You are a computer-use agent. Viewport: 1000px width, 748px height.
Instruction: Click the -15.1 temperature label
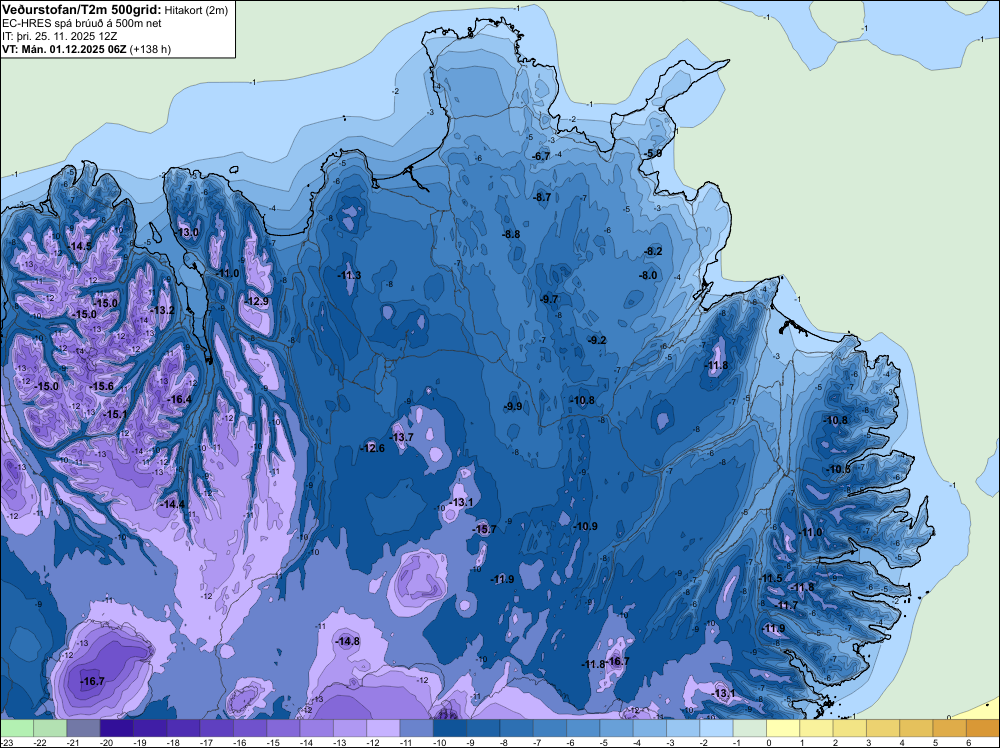pos(115,414)
